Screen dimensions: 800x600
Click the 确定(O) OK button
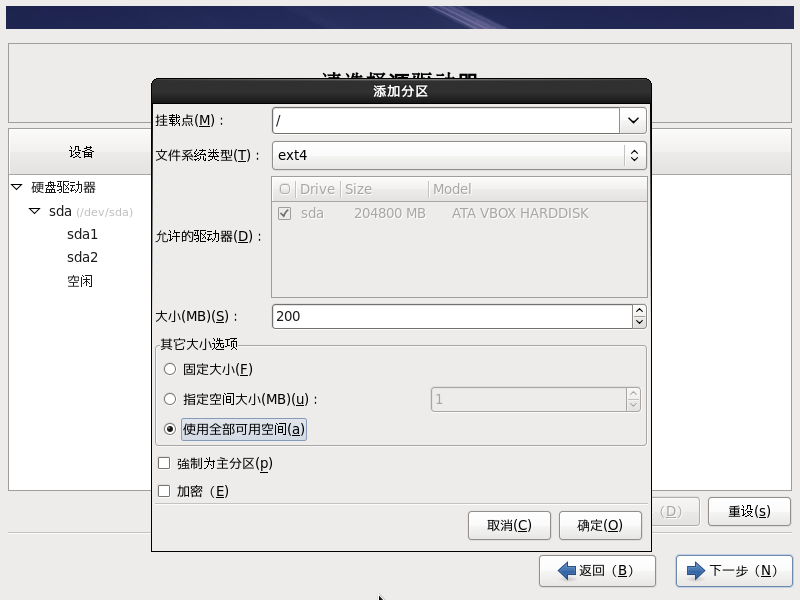pyautogui.click(x=600, y=525)
